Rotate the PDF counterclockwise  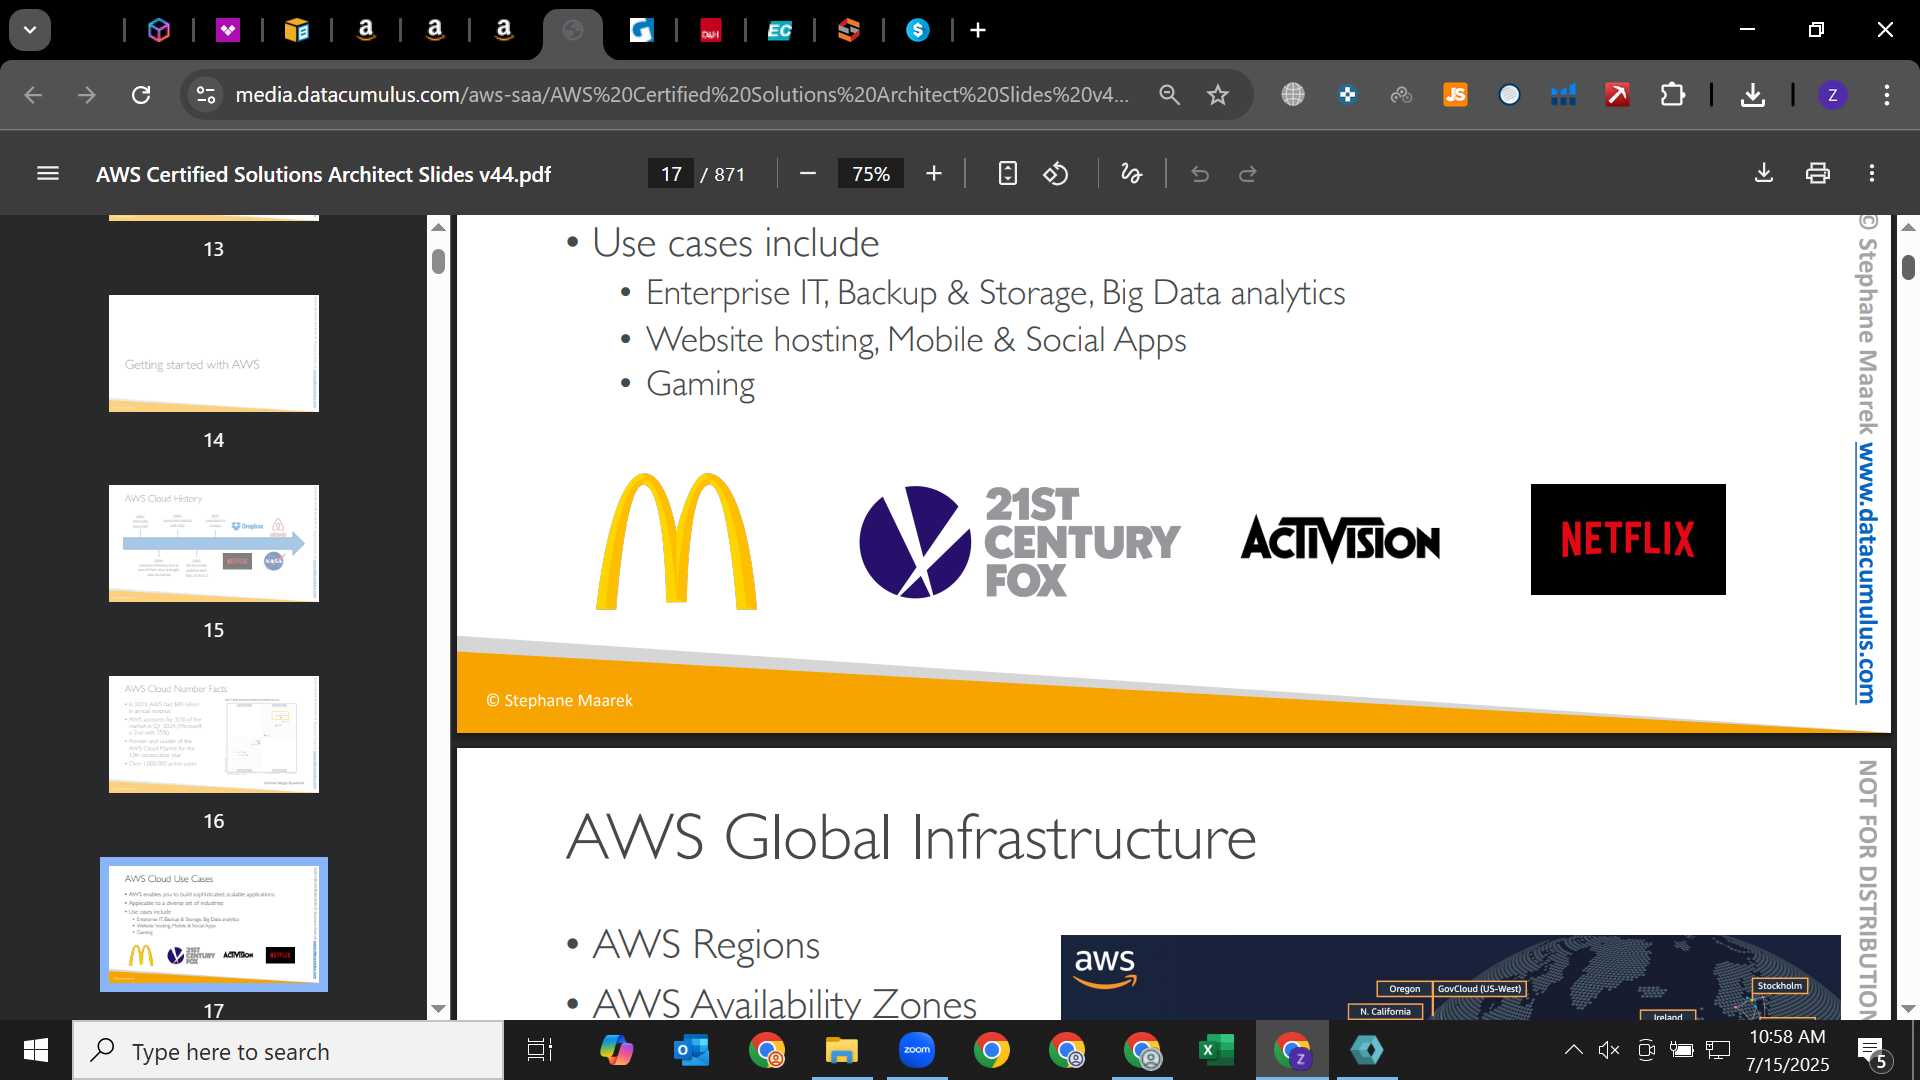(1056, 174)
